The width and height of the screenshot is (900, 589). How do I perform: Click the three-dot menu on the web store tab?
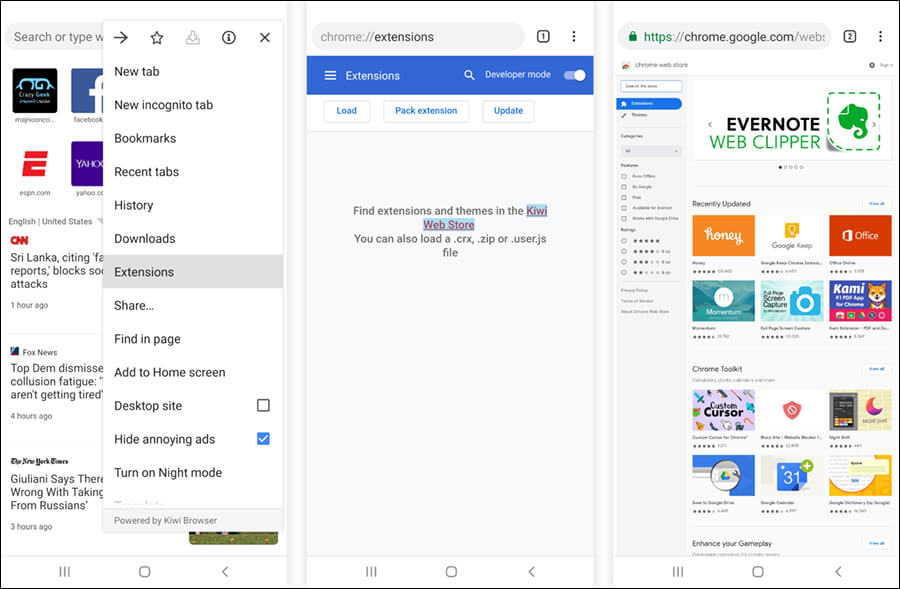point(880,36)
